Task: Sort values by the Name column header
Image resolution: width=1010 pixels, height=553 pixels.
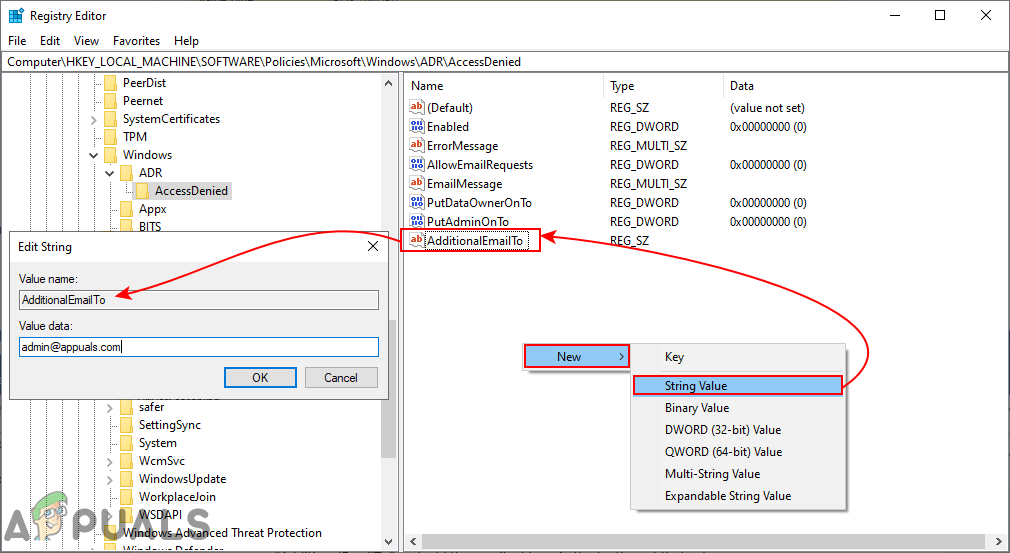Action: point(504,86)
